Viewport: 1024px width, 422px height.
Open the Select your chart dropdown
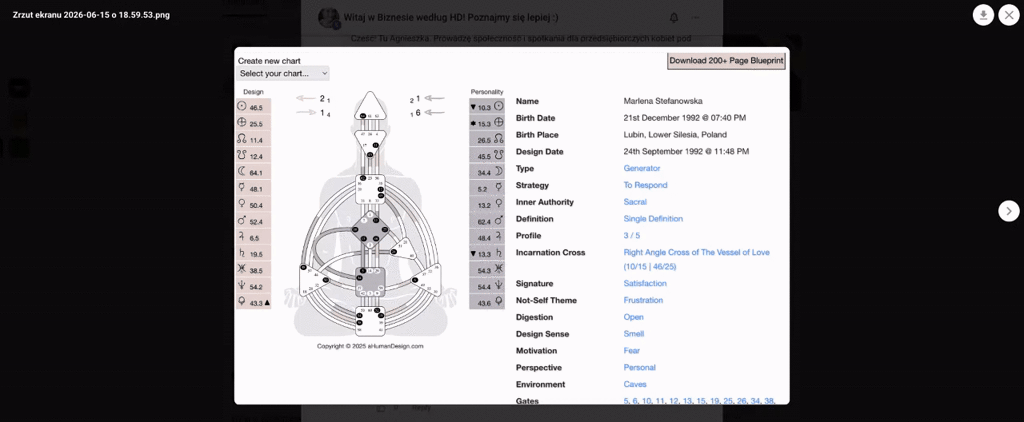(283, 73)
